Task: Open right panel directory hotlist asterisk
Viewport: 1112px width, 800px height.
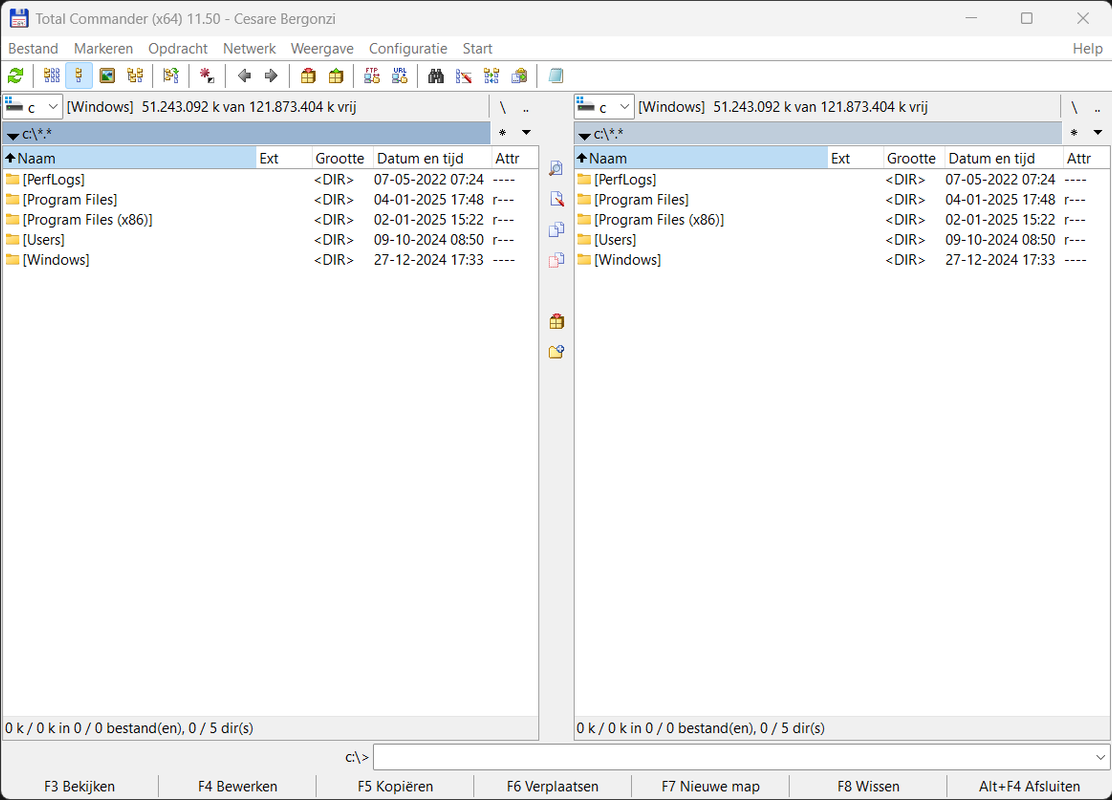Action: pos(1074,133)
